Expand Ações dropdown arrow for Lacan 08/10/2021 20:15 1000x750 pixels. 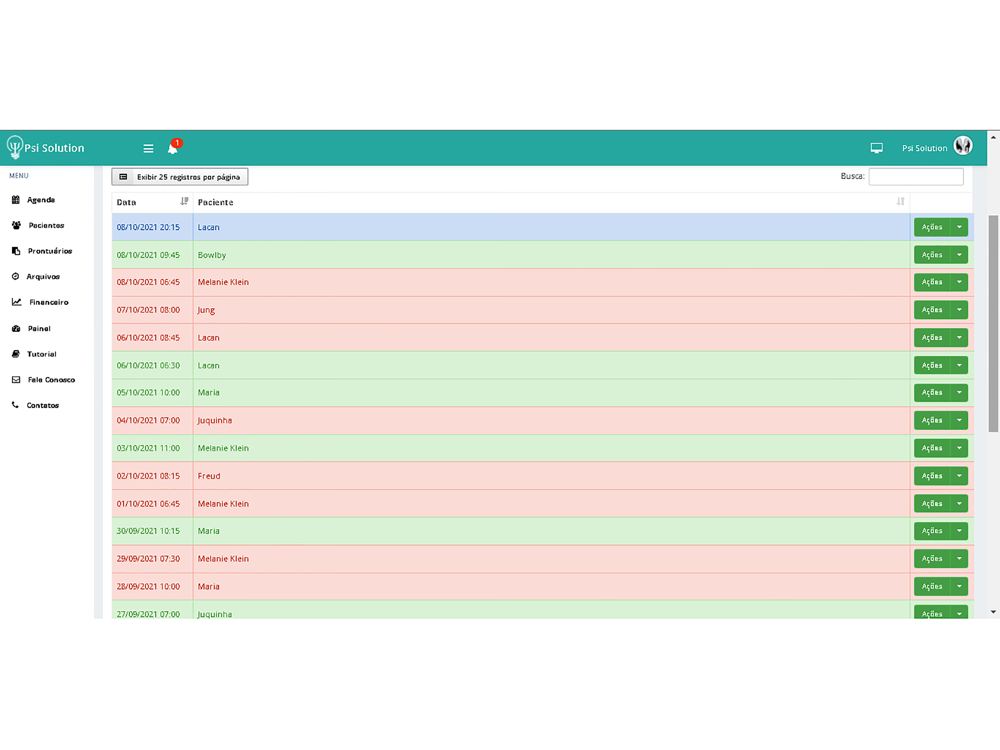(959, 227)
